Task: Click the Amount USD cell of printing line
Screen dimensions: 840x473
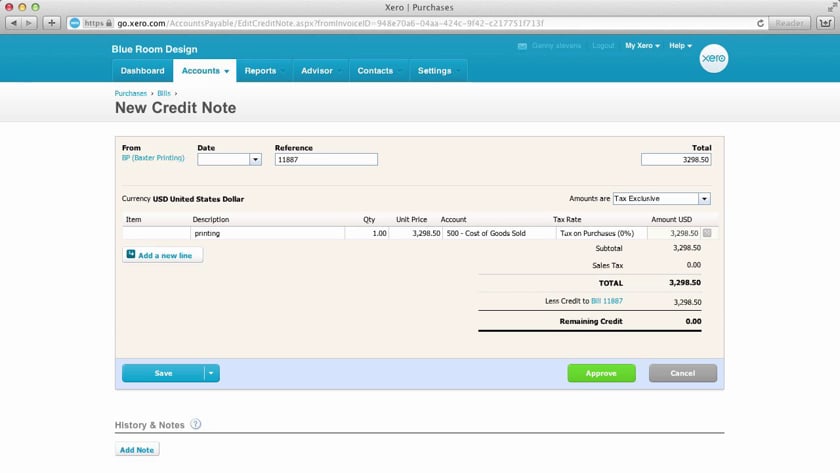Action: 674,233
